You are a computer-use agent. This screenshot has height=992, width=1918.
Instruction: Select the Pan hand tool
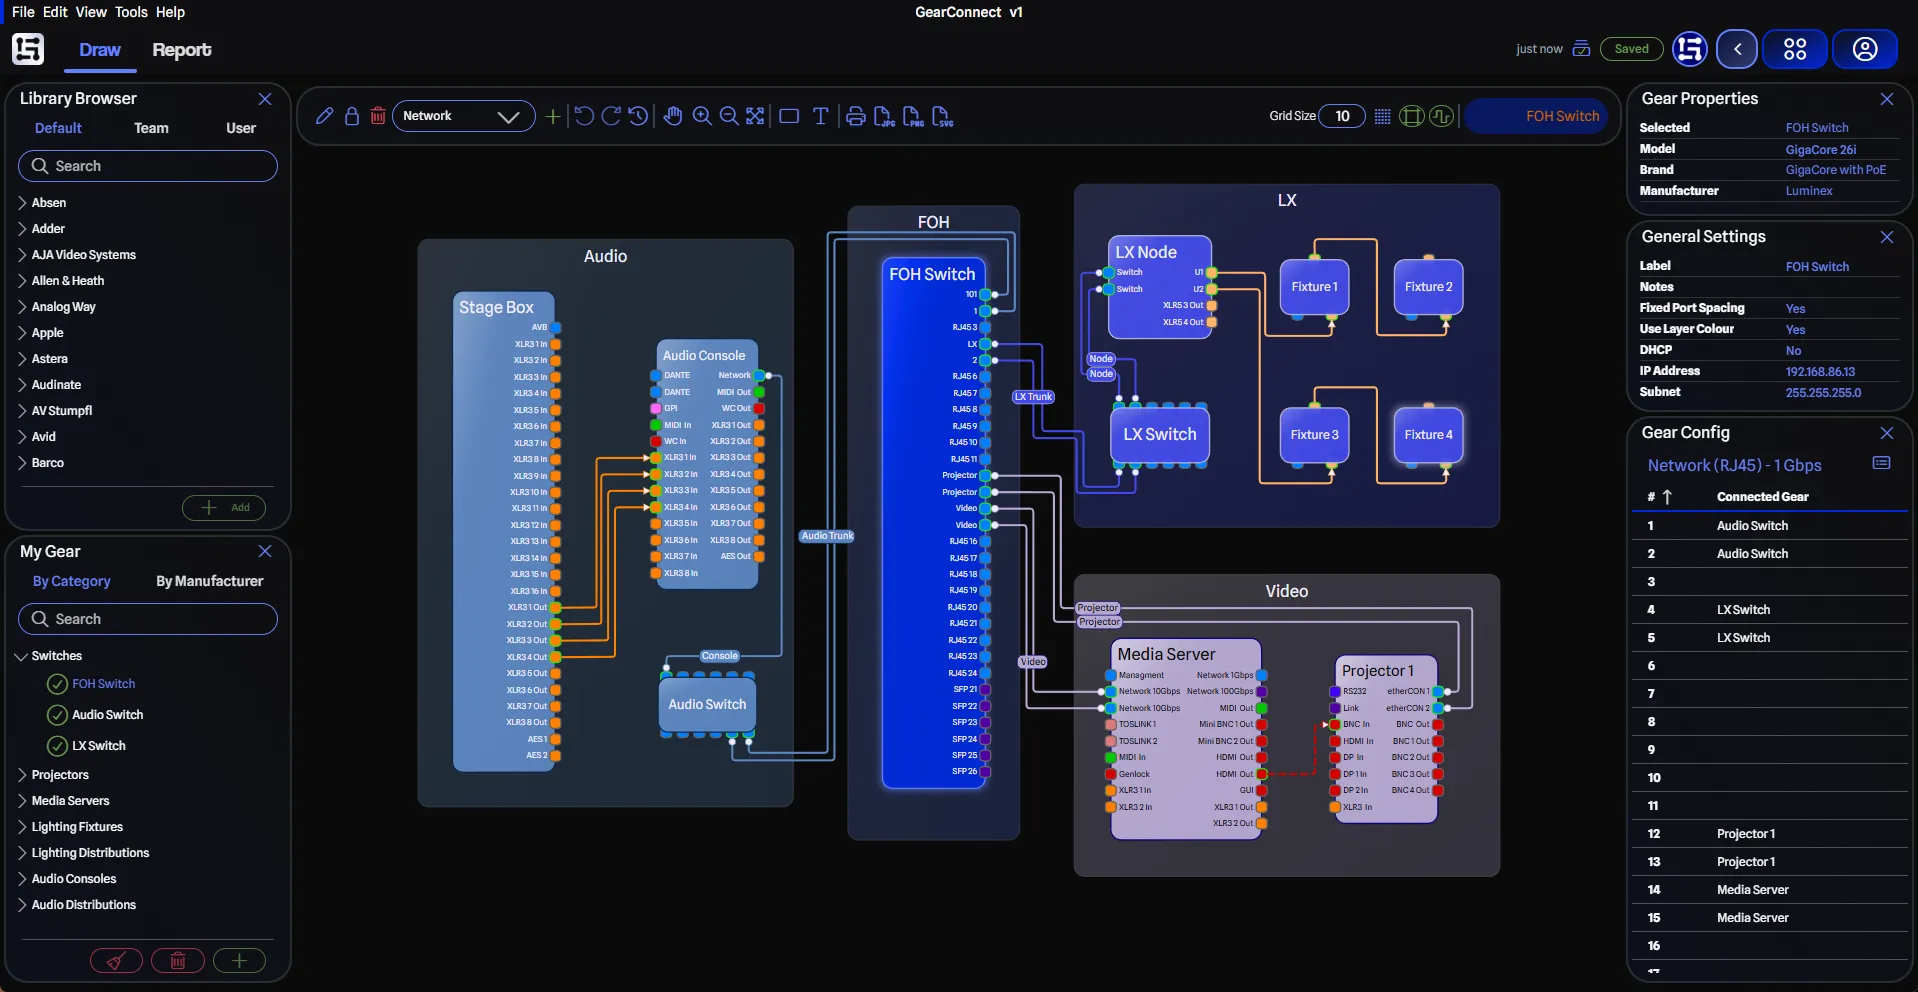[x=673, y=116]
